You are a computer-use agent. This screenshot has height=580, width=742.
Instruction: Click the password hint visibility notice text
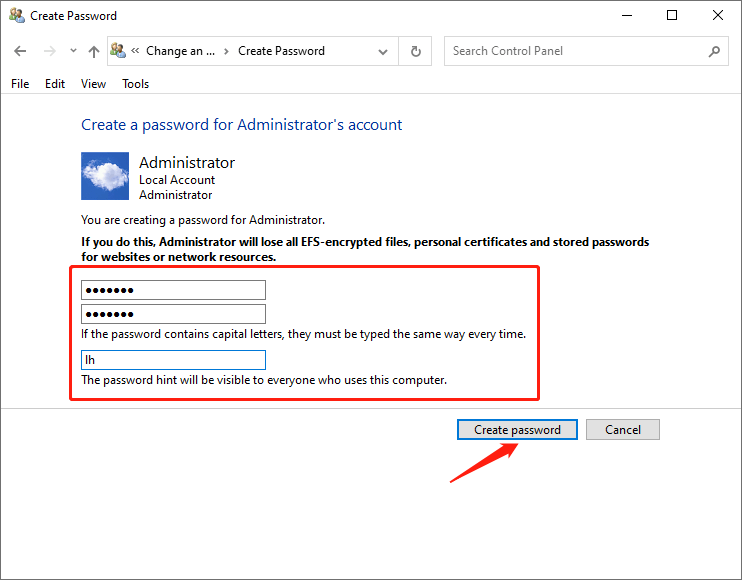tap(264, 380)
